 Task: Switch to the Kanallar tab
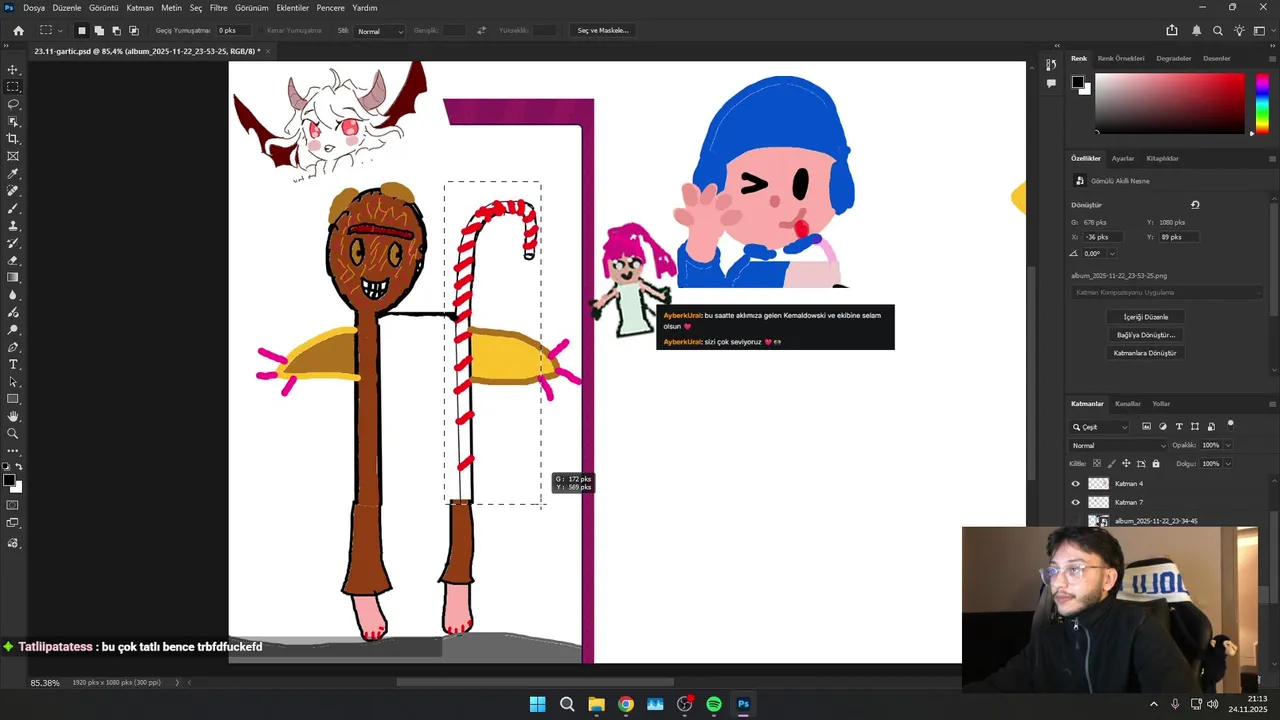pos(1128,404)
